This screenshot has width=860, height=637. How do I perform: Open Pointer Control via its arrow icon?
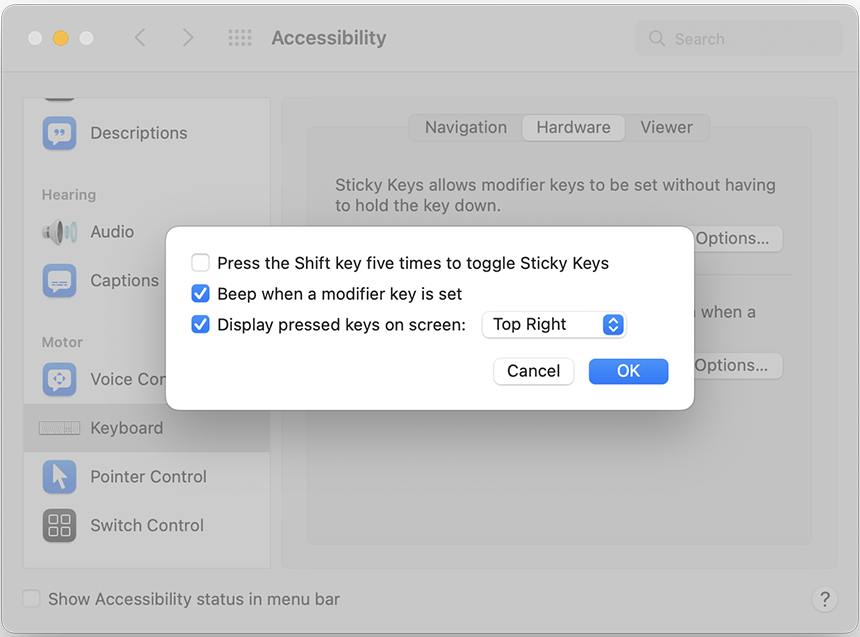pyautogui.click(x=59, y=477)
